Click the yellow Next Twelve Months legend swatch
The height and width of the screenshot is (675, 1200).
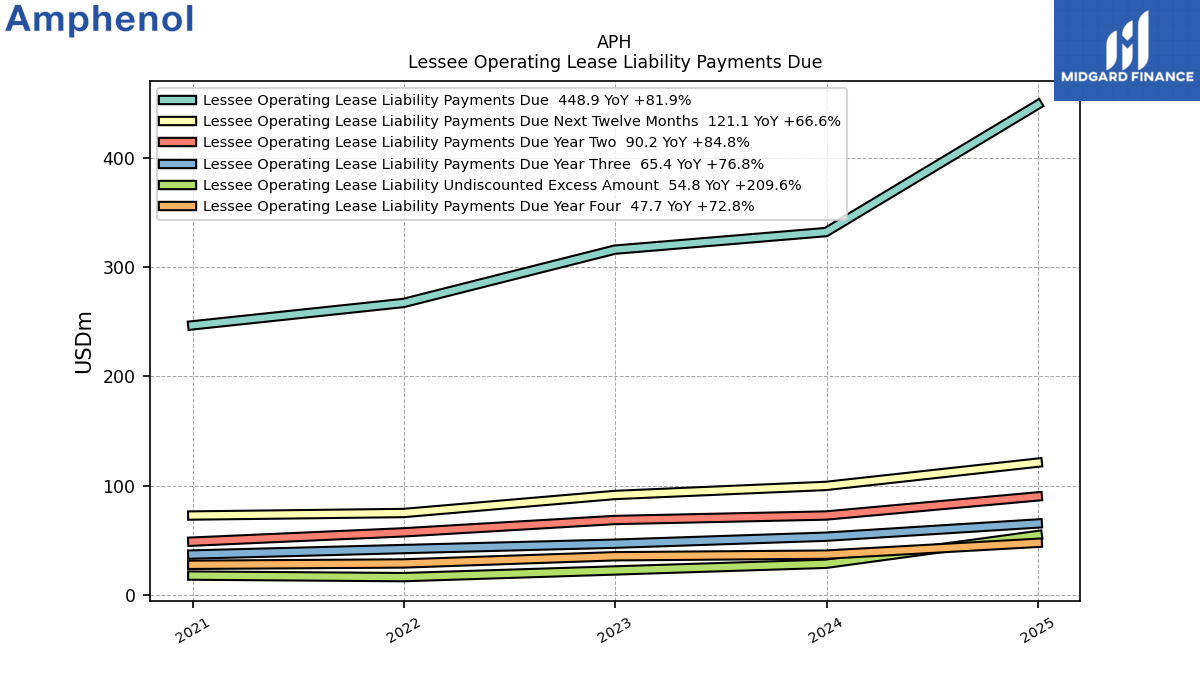click(177, 121)
